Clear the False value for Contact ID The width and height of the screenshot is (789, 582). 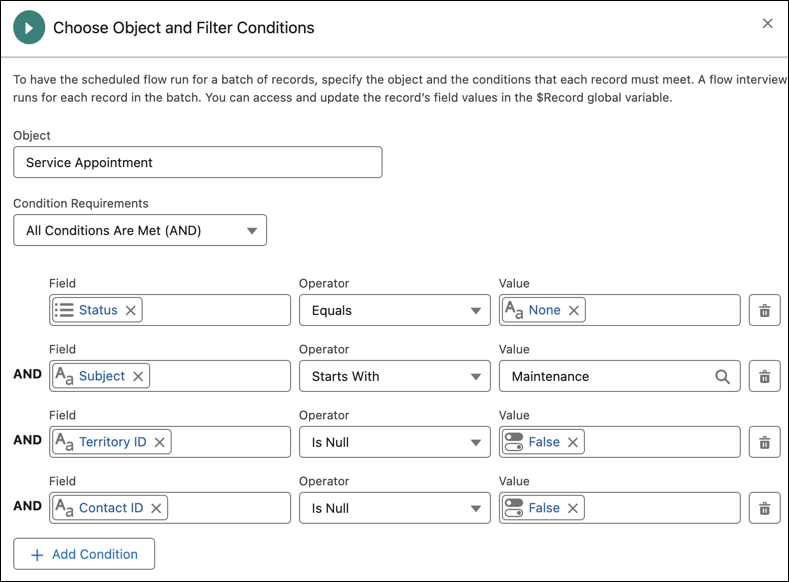(573, 508)
